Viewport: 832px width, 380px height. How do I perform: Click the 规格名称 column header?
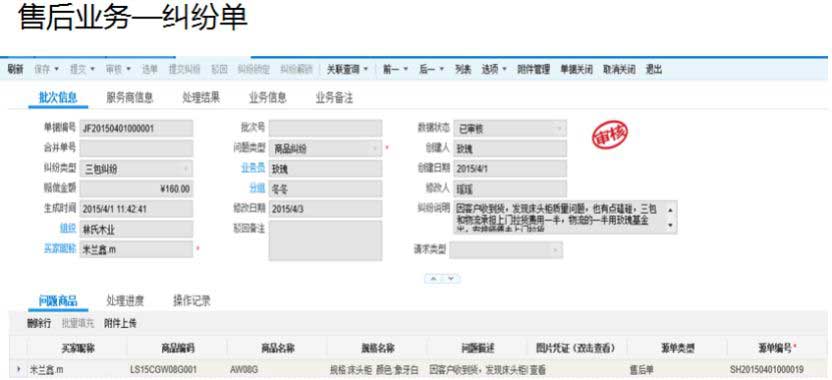pyautogui.click(x=377, y=349)
